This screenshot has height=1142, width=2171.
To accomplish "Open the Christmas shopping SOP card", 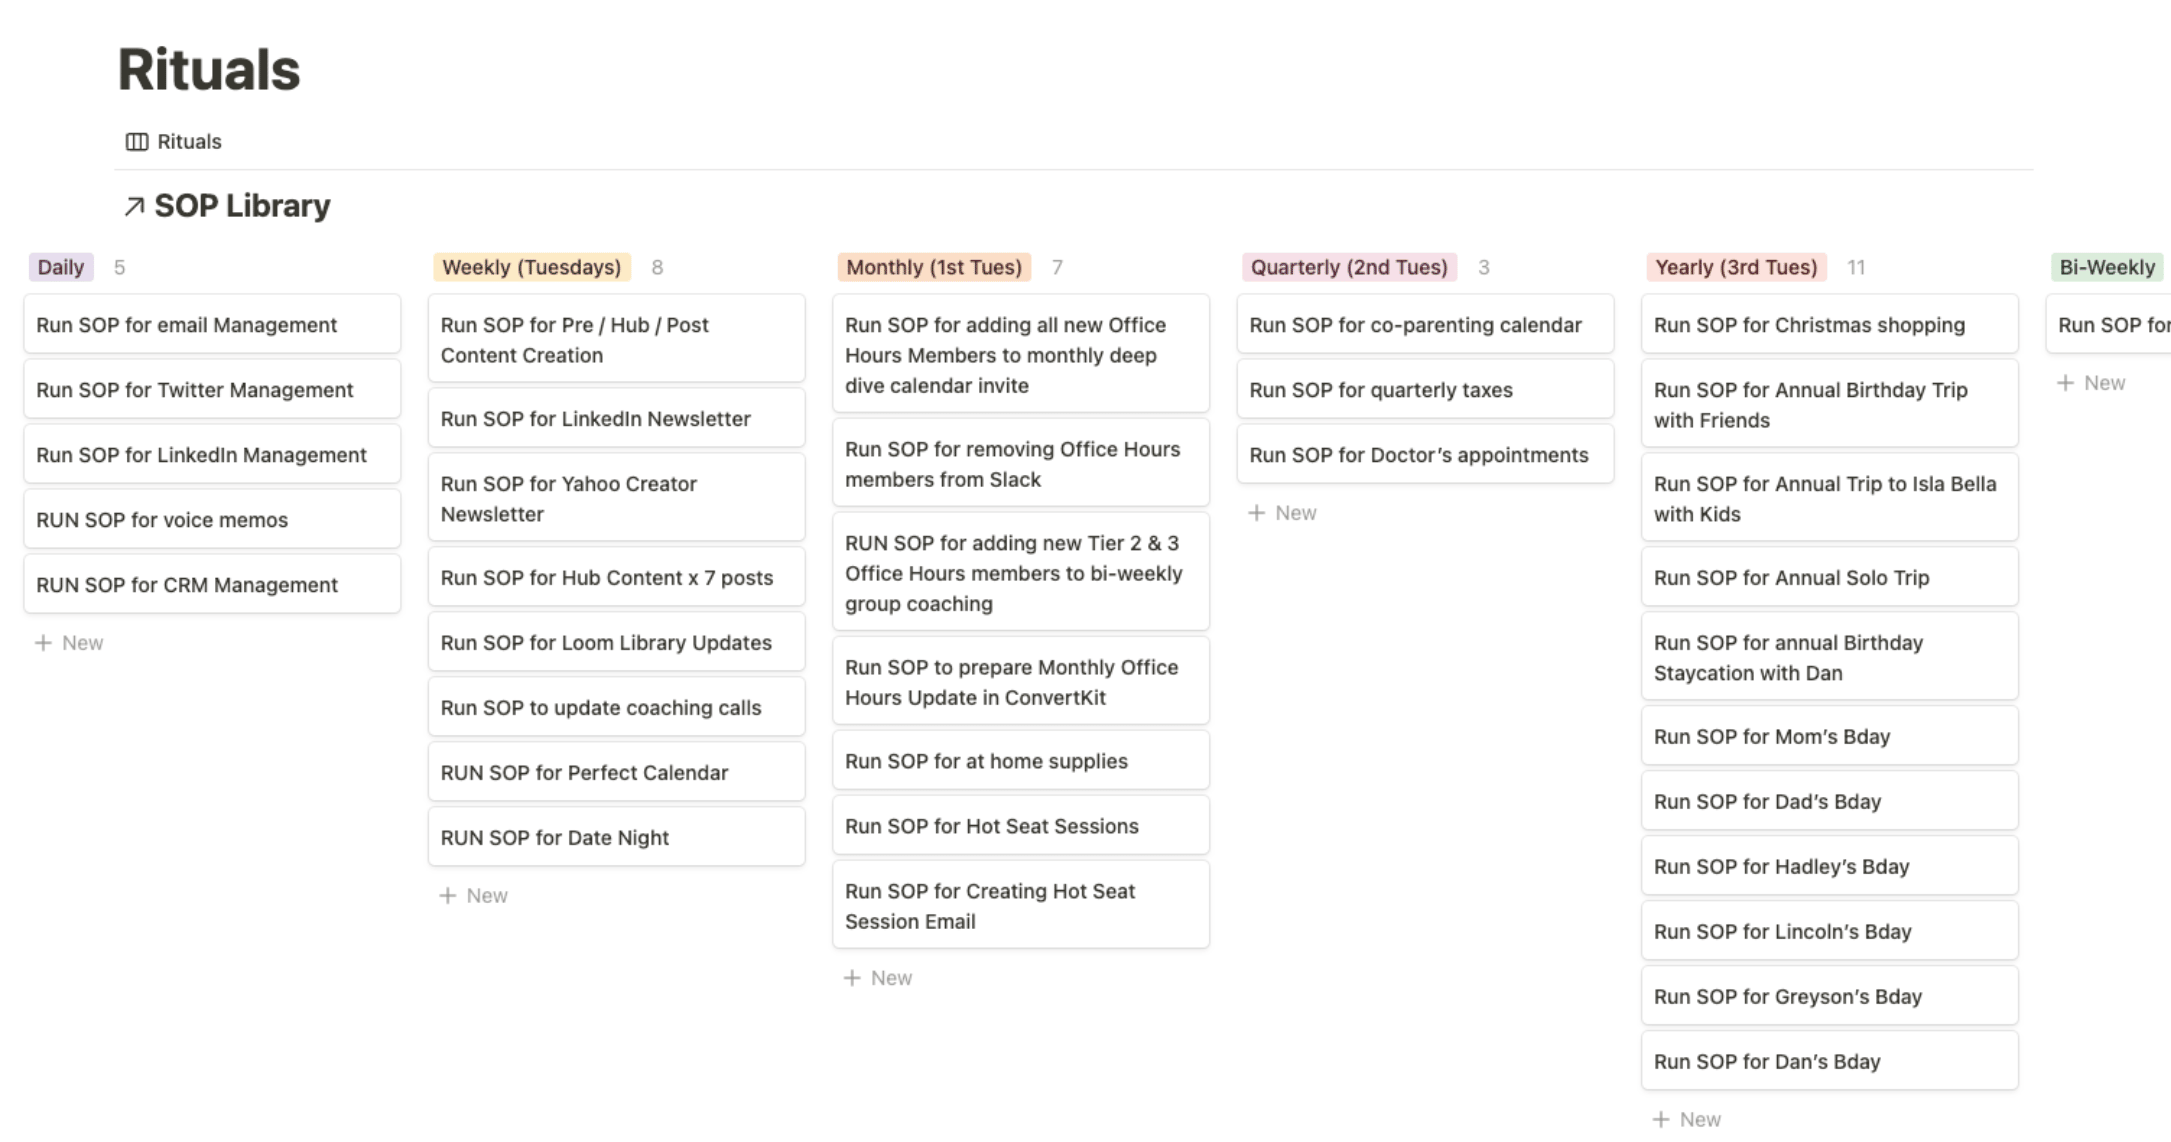I will 1829,325.
